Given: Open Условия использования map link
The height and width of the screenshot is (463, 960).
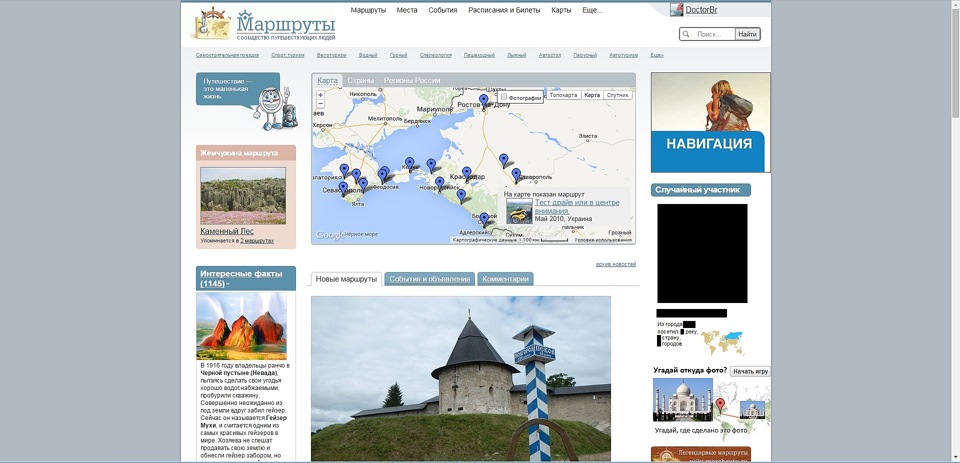Looking at the screenshot, I should click(x=603, y=240).
